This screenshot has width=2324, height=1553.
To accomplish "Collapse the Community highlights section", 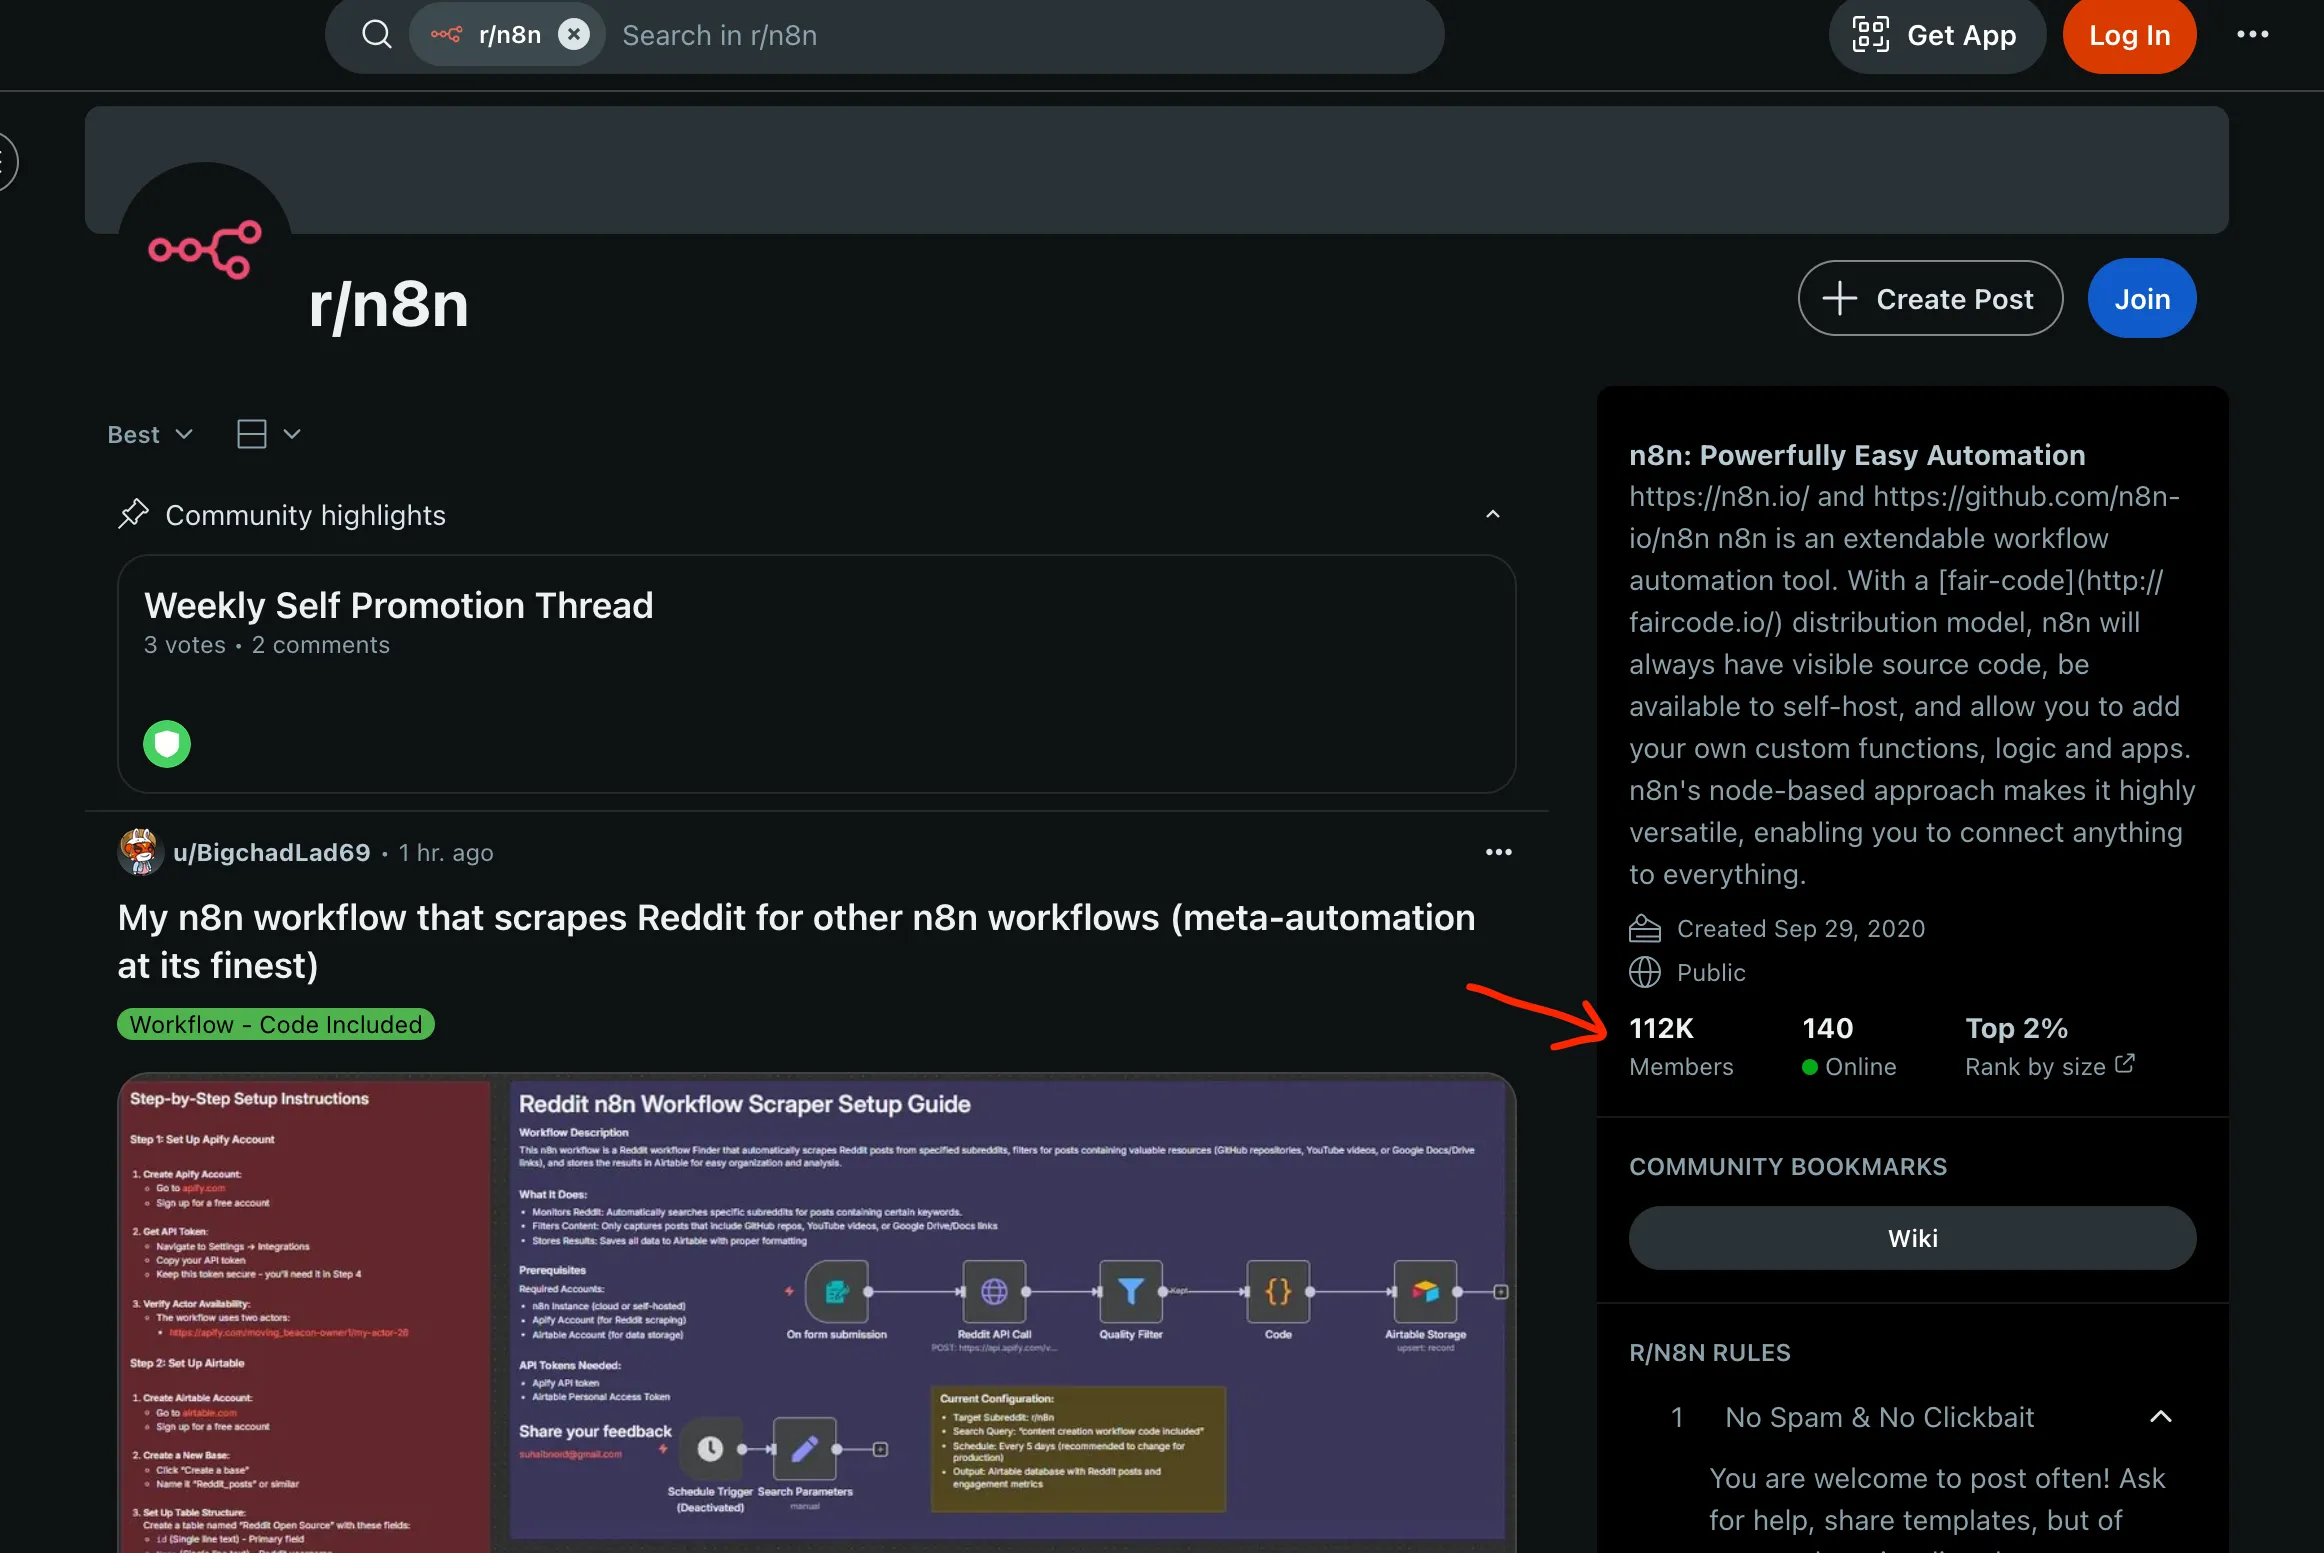I will [1492, 514].
